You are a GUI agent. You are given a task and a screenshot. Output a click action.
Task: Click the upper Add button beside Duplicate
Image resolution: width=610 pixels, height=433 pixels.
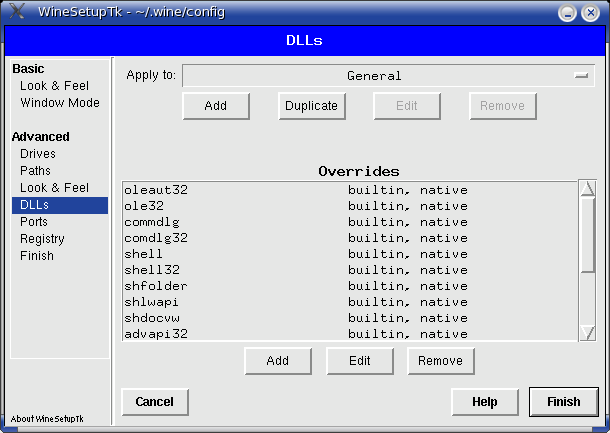tap(215, 106)
